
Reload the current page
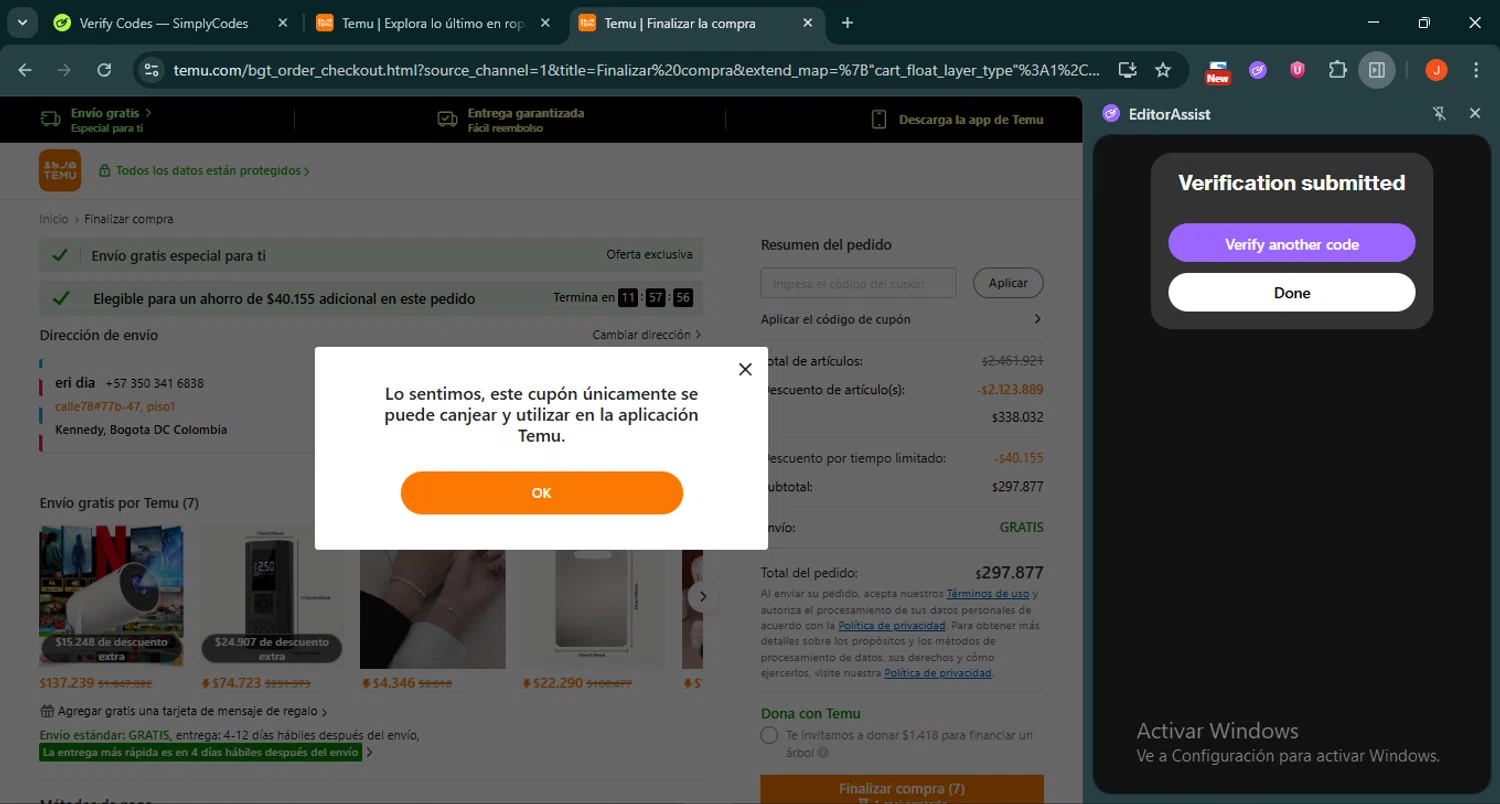point(104,70)
